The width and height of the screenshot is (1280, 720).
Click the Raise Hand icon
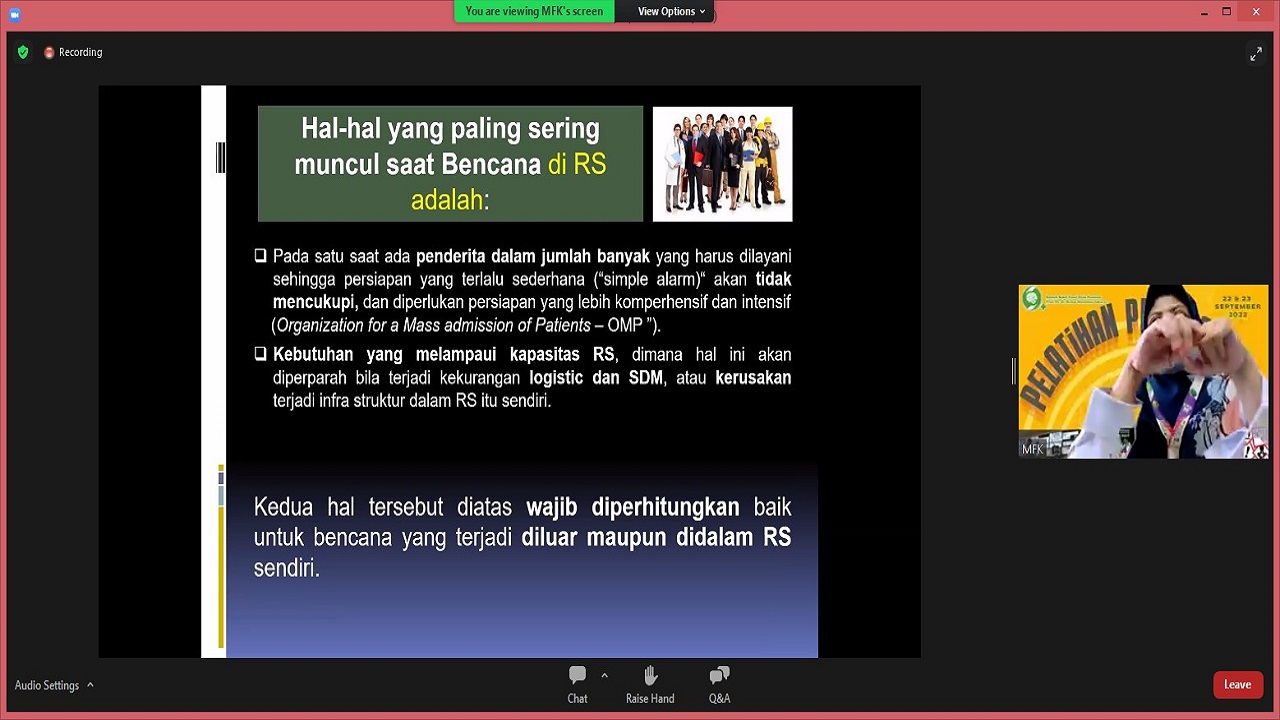[x=650, y=685]
